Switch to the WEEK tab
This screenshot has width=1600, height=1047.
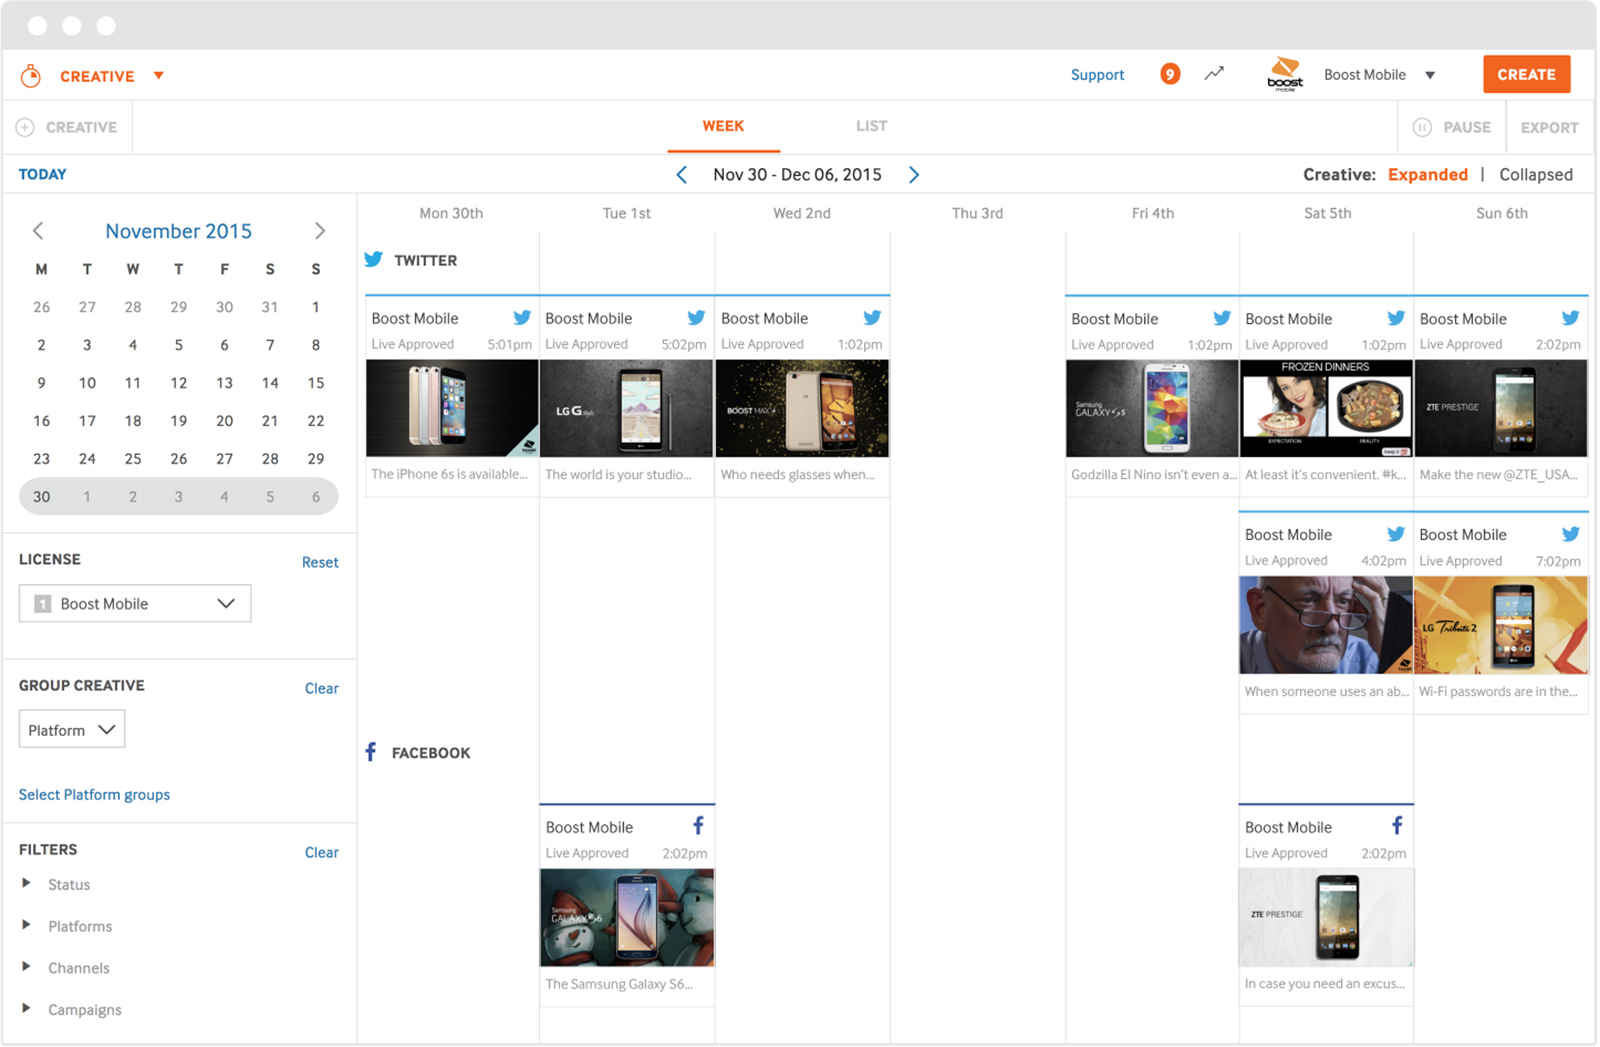(x=723, y=126)
